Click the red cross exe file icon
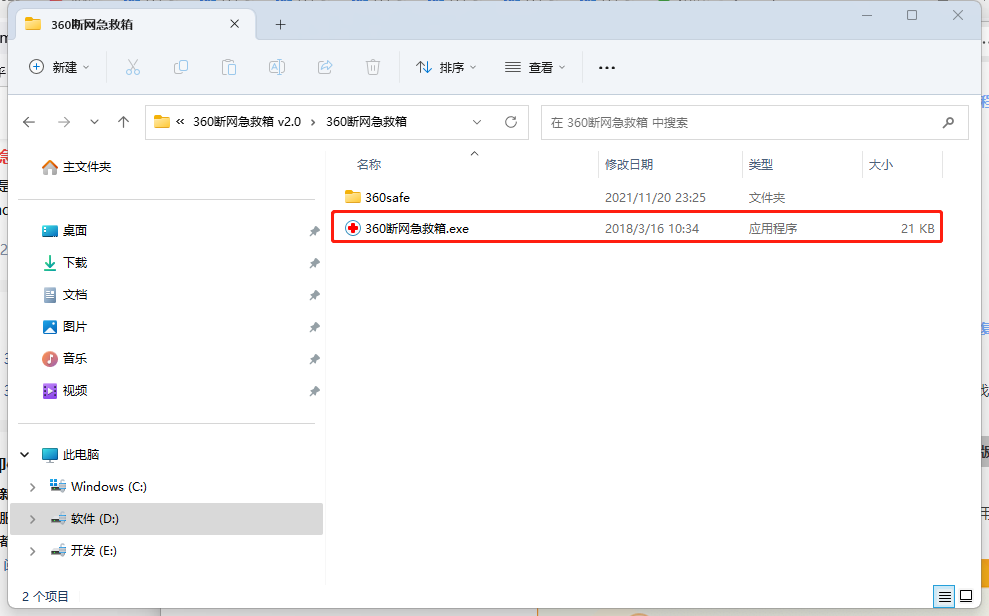 coord(353,228)
